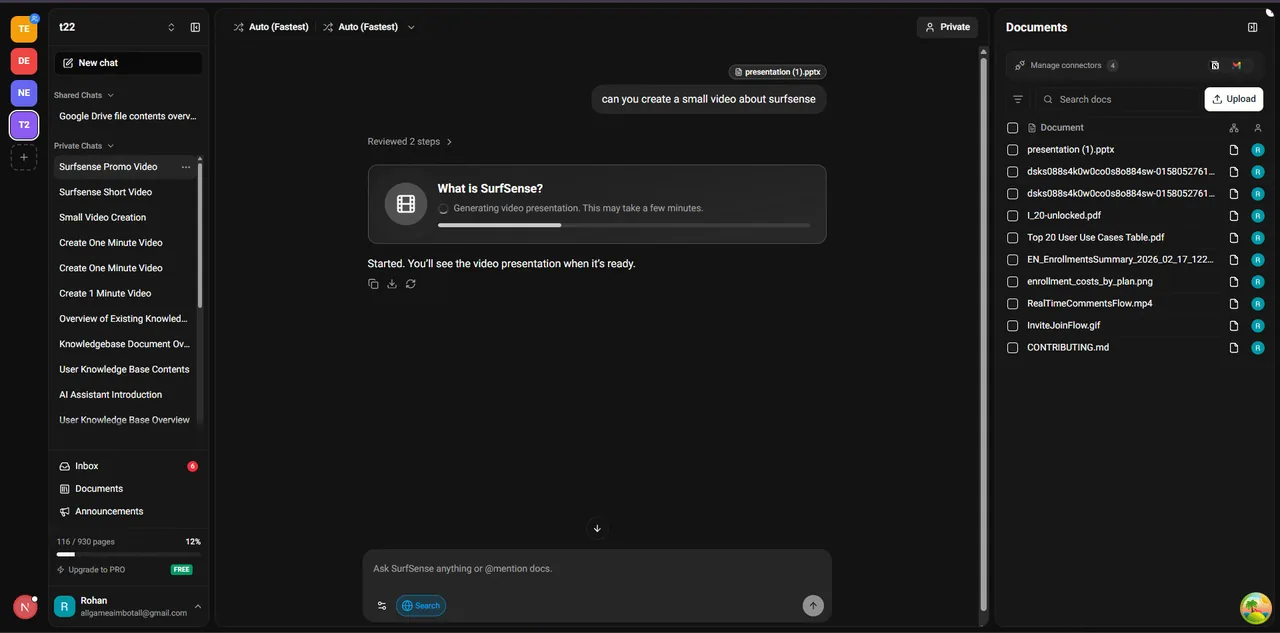Download the assistant response
Screen dimensions: 1280x633
point(392,284)
